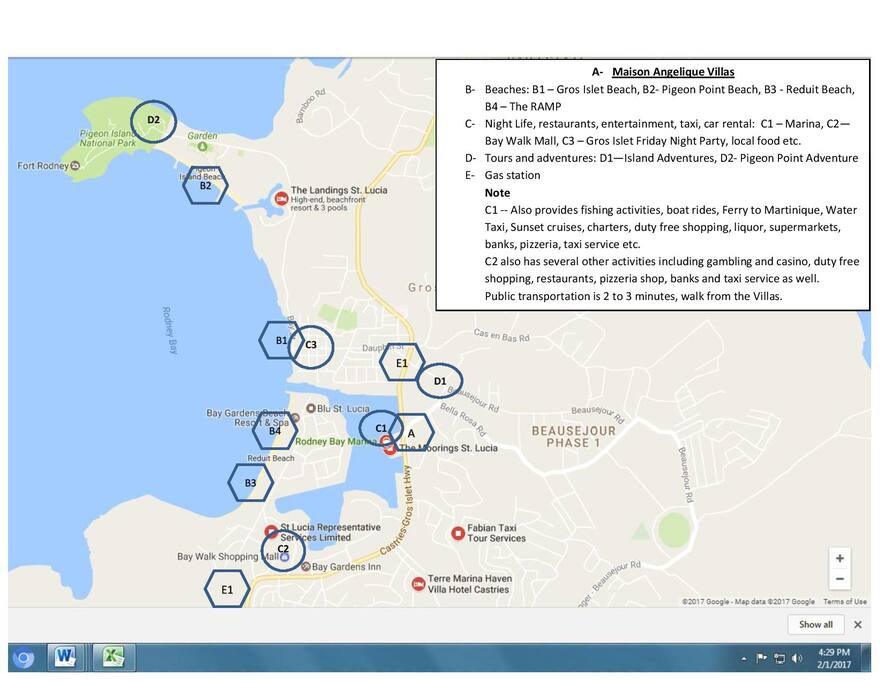This screenshot has height=683, width=884.
Task: Click the BEAUSEJOUR PHASE 1 area label
Action: pyautogui.click(x=573, y=437)
